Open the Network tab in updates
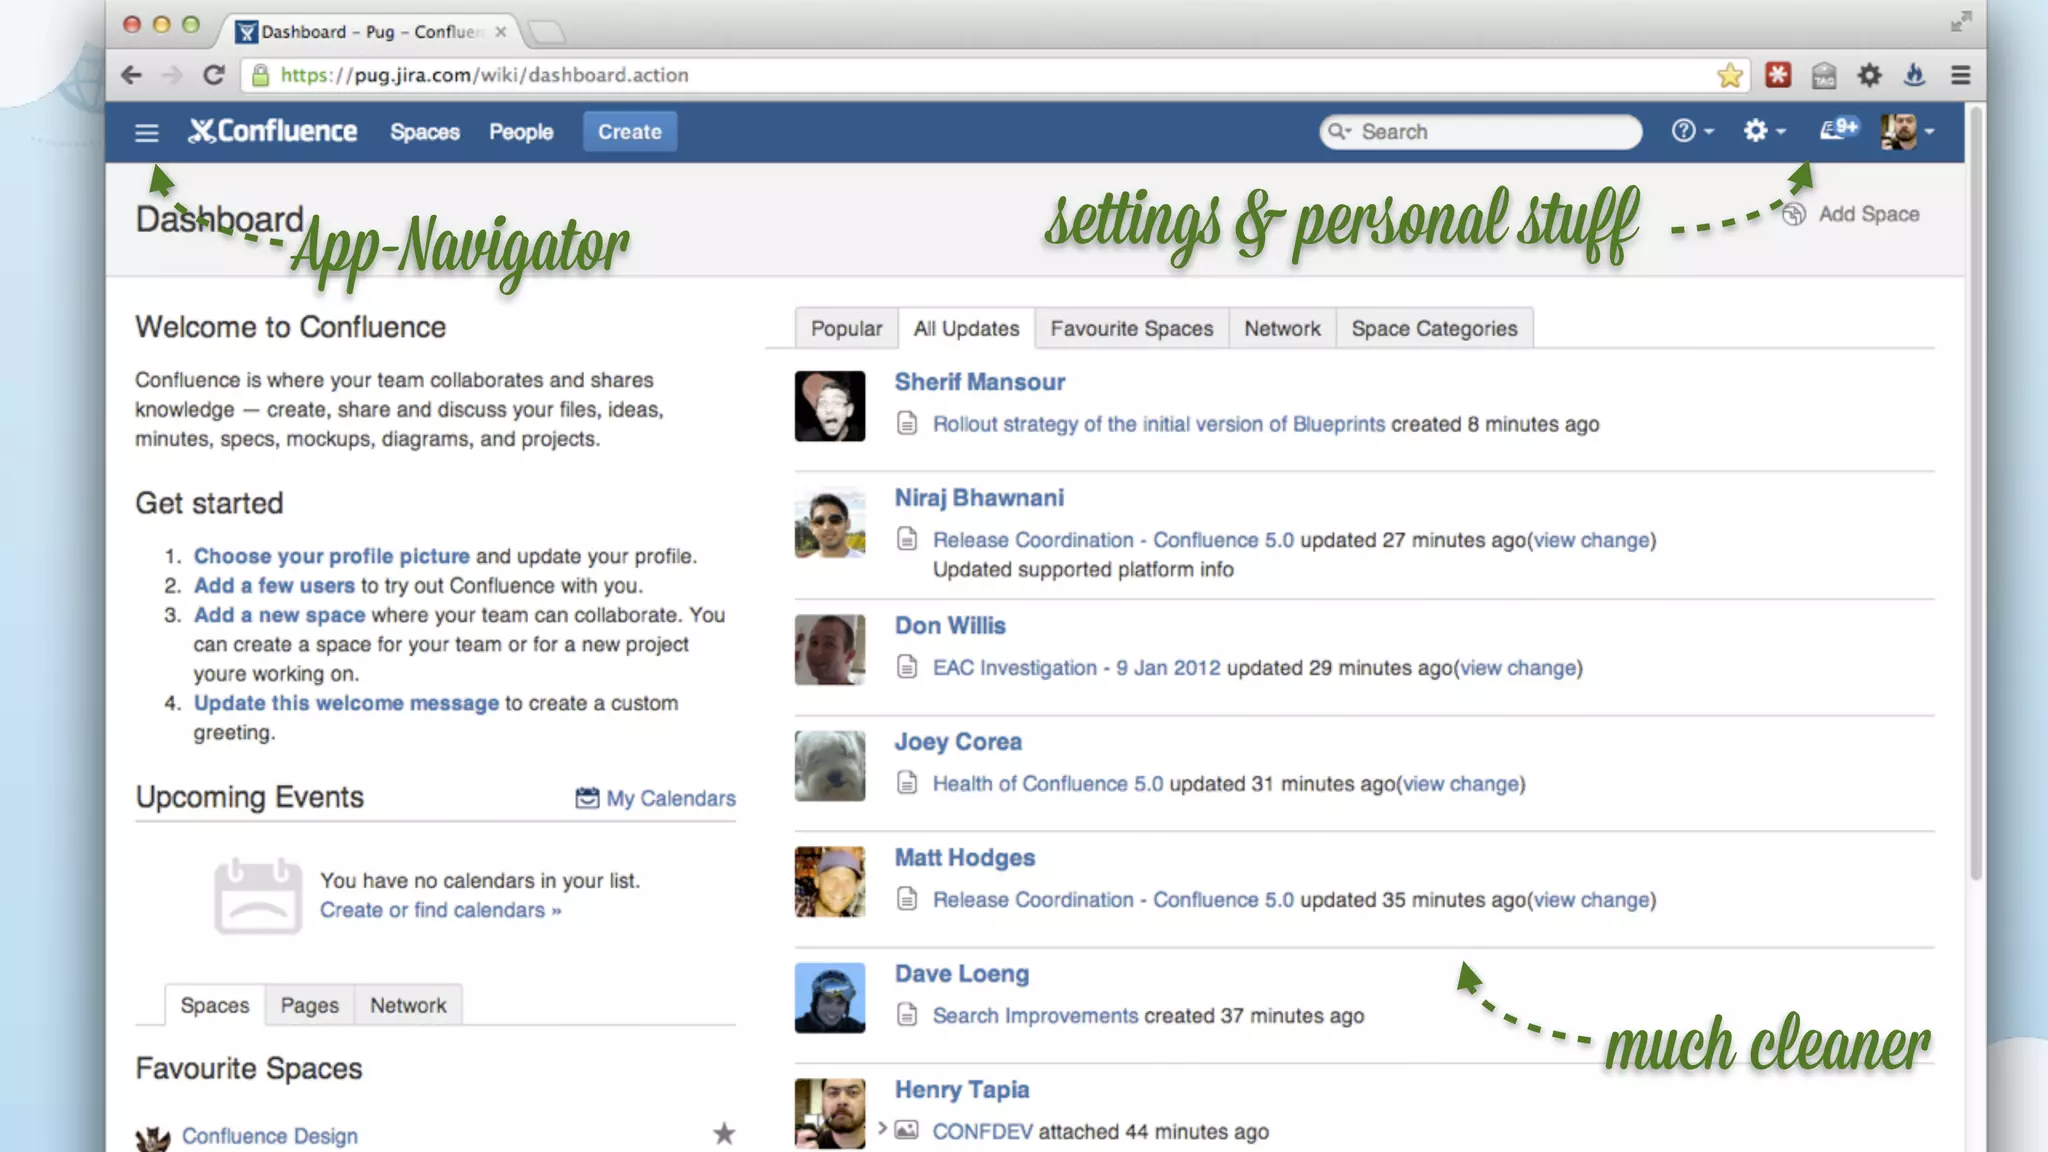Image resolution: width=2048 pixels, height=1152 pixels. [1282, 328]
